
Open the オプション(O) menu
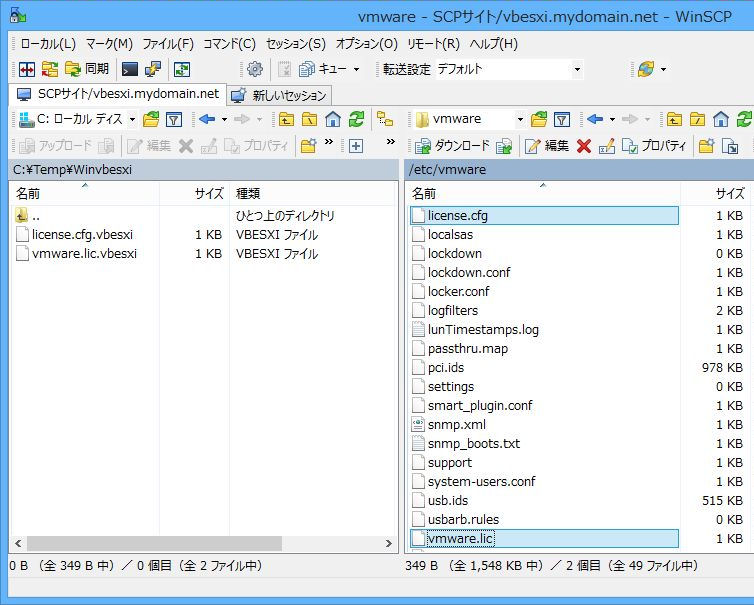[x=366, y=44]
